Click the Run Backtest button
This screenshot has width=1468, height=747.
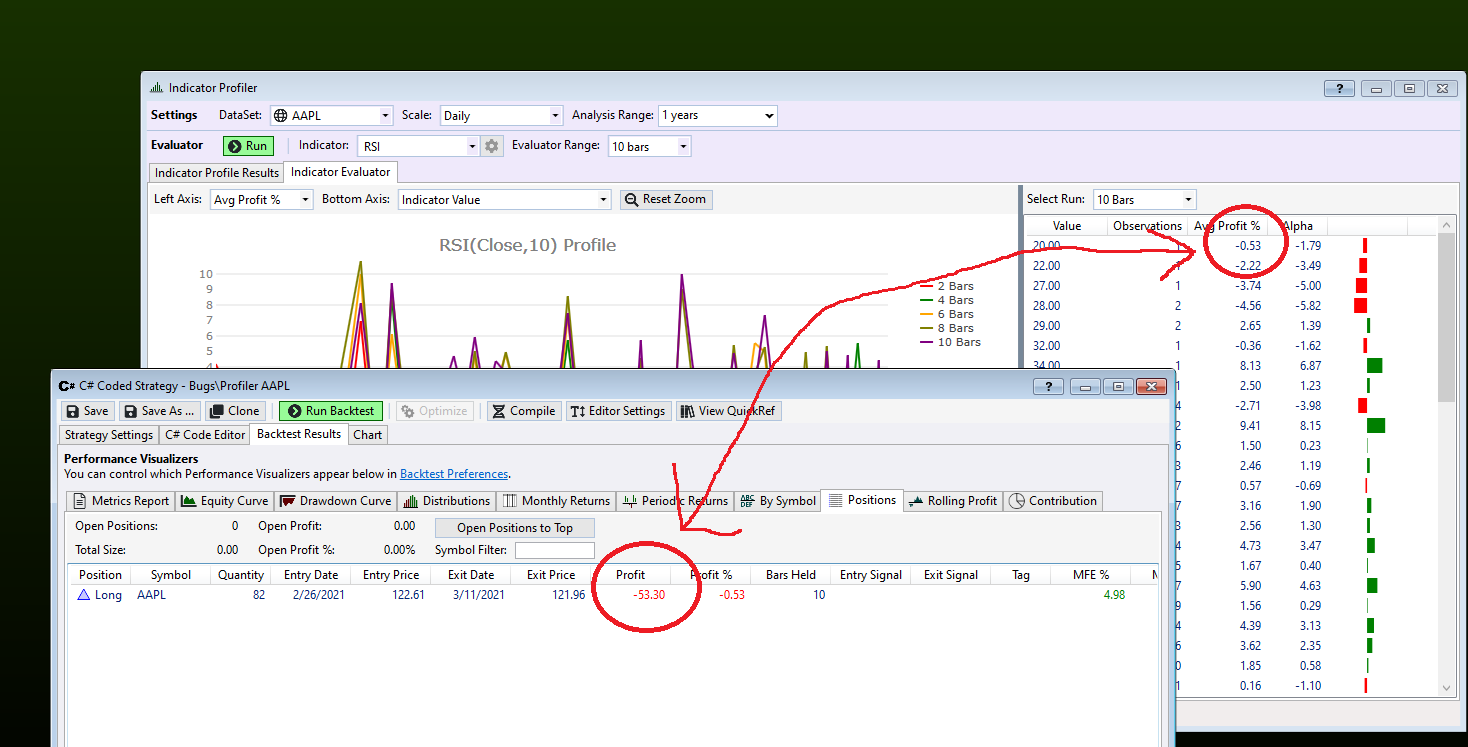point(330,410)
